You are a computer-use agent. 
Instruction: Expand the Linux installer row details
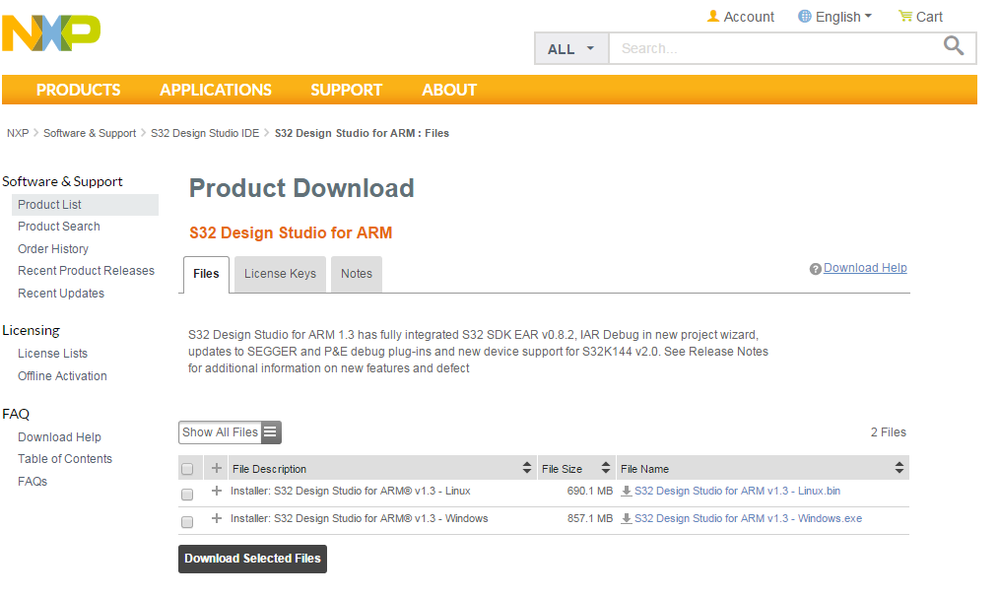click(x=217, y=491)
